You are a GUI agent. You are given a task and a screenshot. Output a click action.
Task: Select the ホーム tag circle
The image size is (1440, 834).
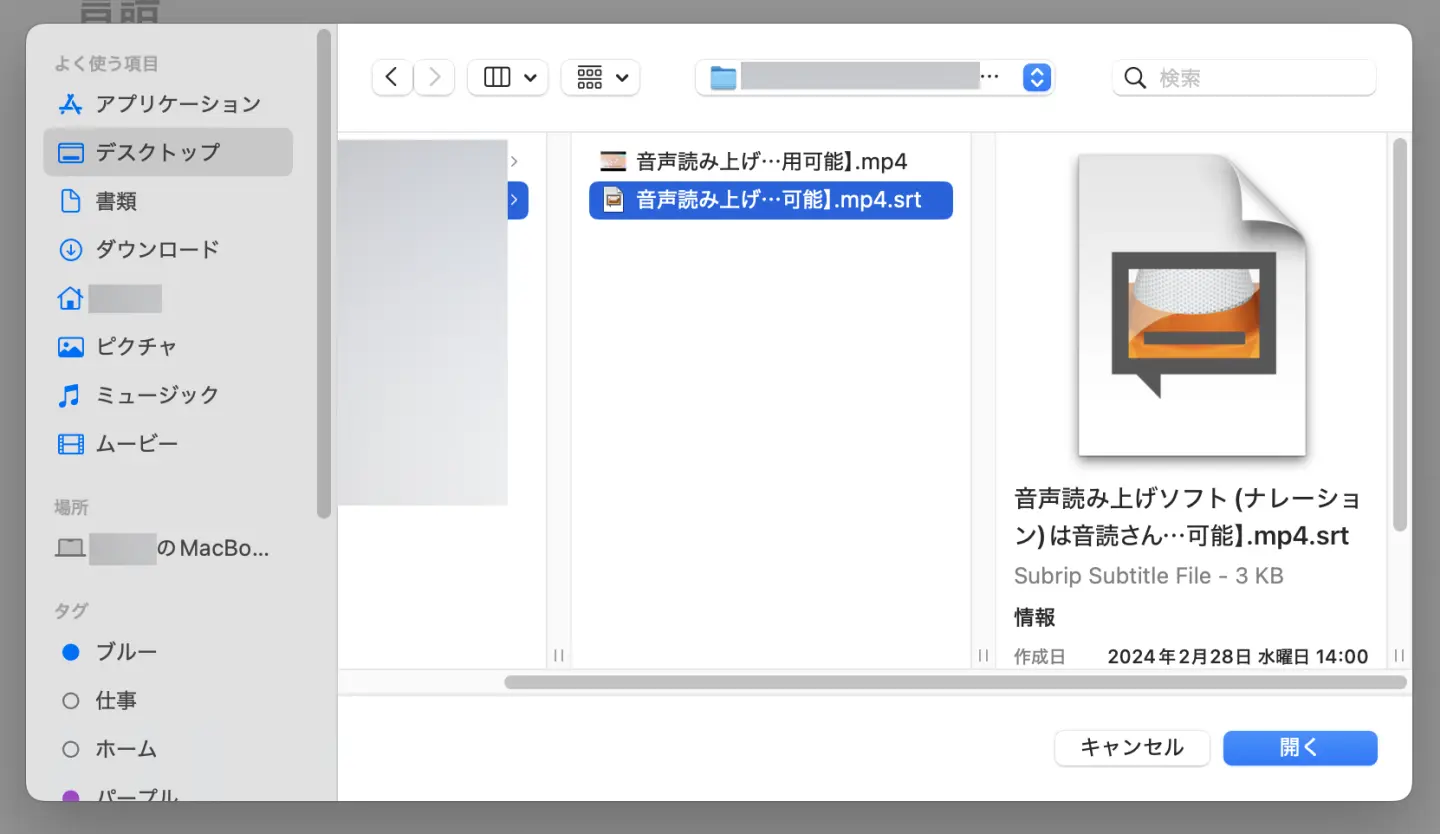[72, 748]
